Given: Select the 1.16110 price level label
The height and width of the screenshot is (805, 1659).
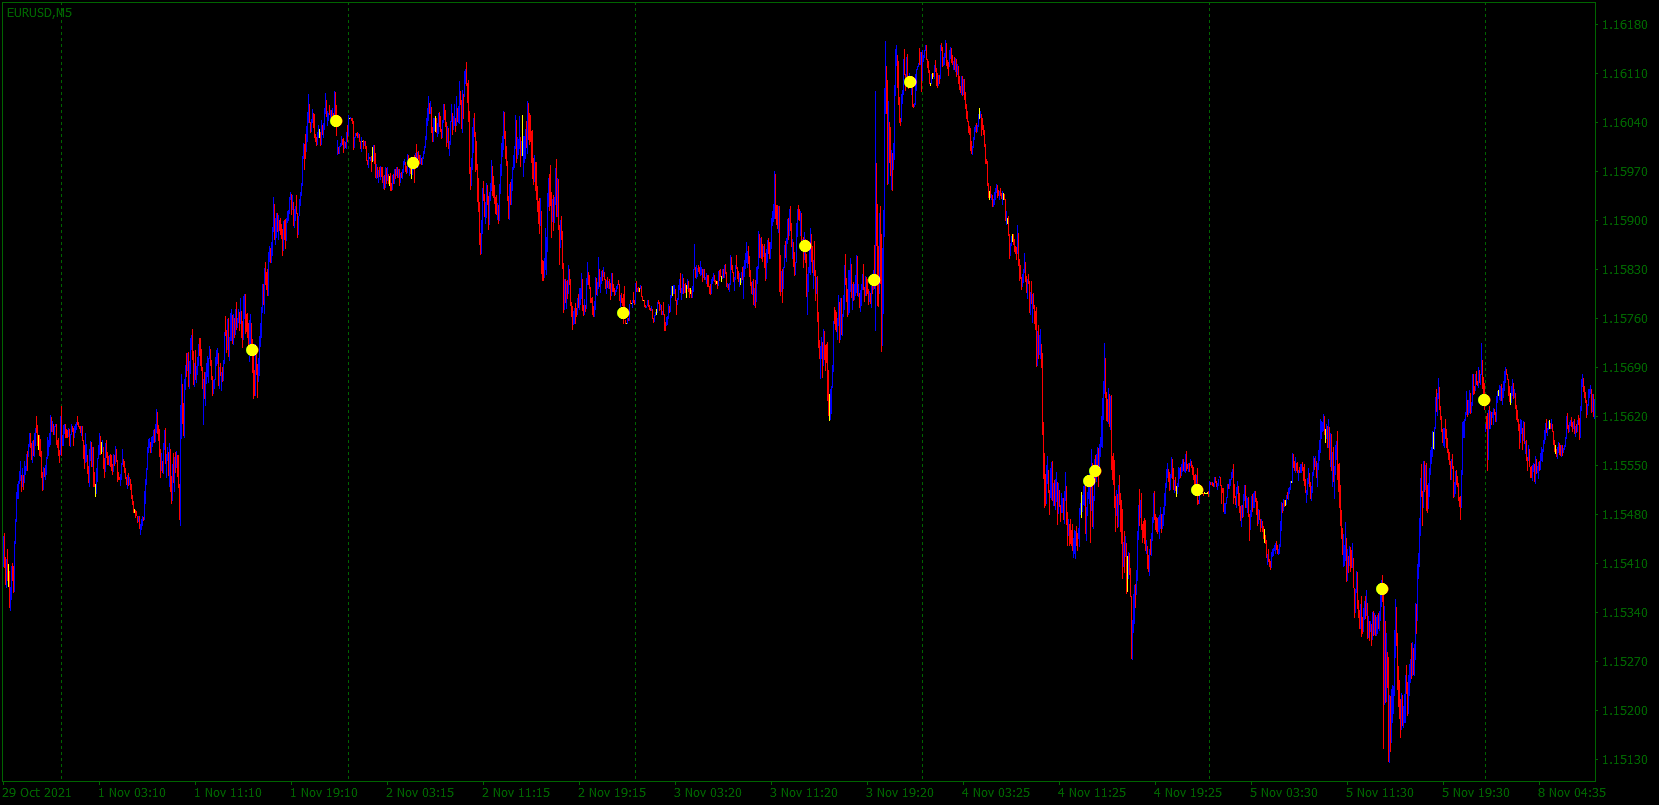Looking at the screenshot, I should pos(1625,74).
